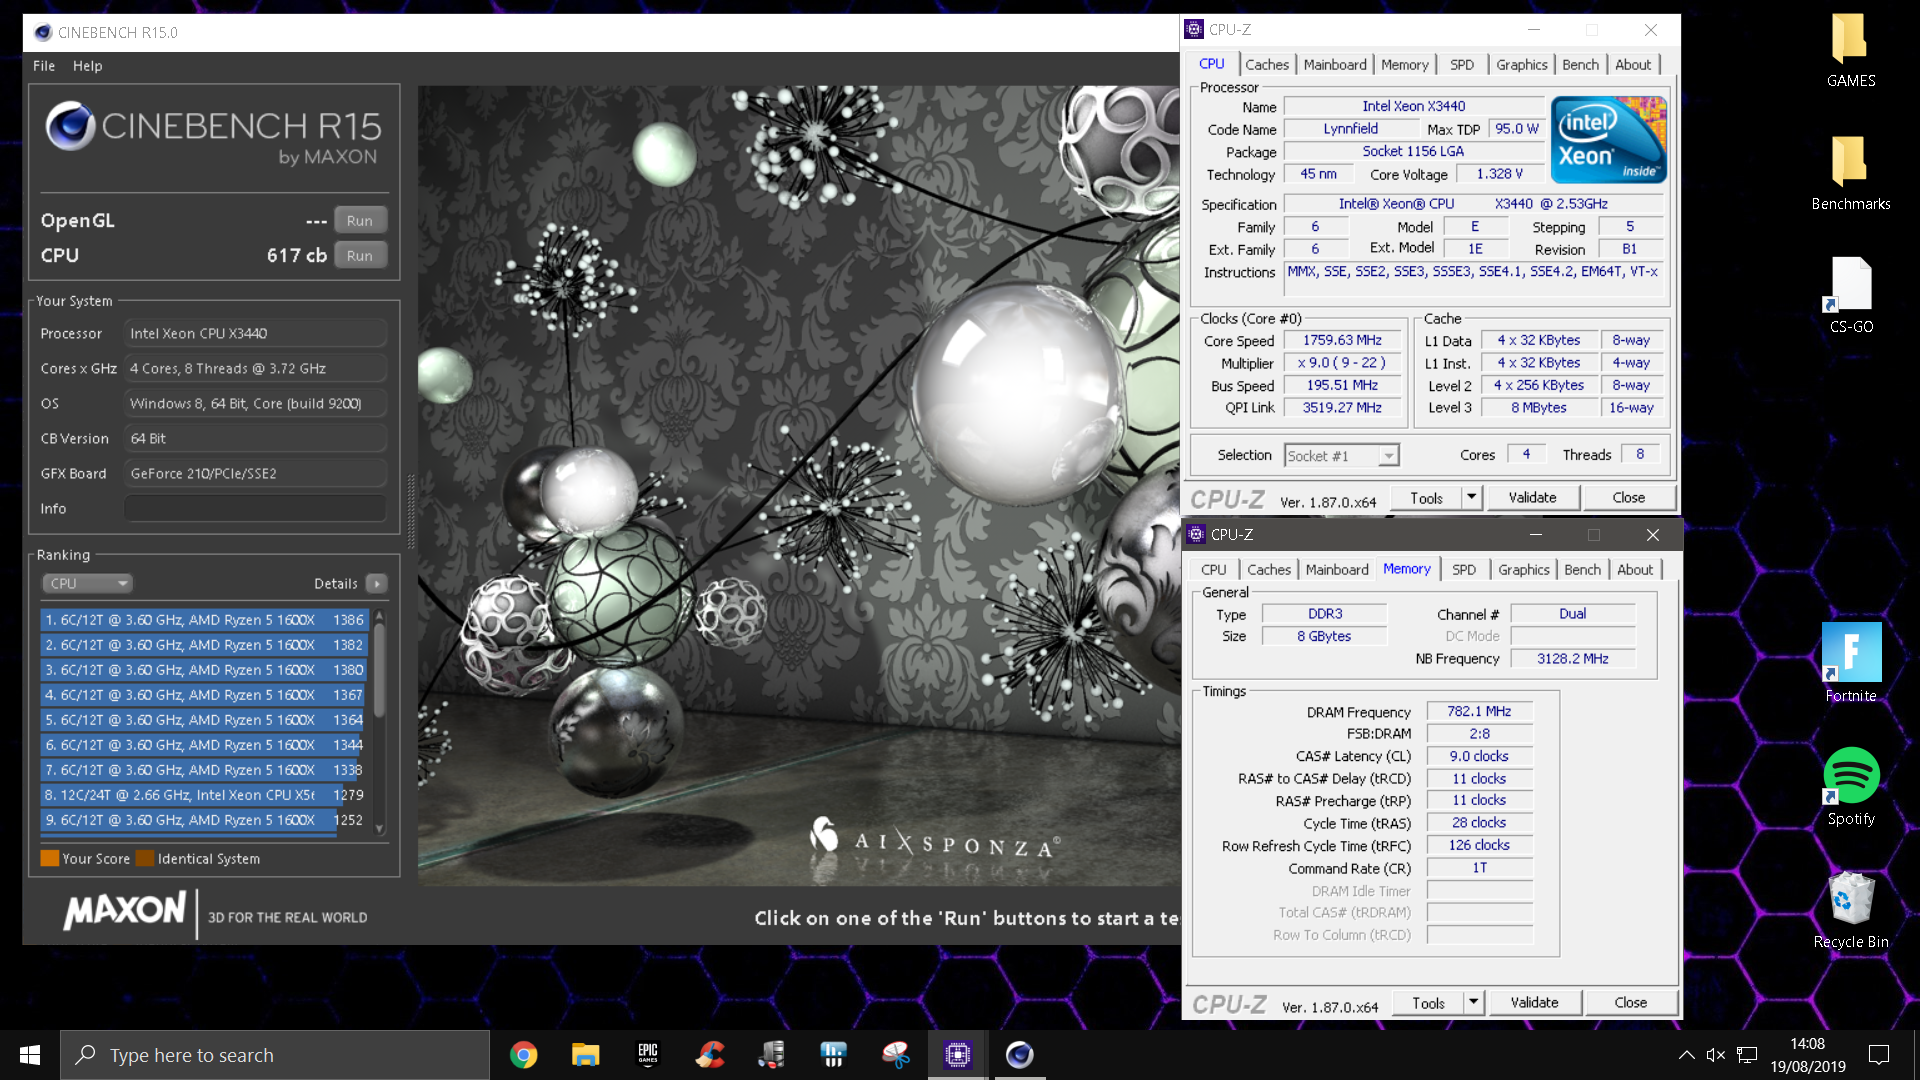The height and width of the screenshot is (1080, 1920).
Task: Click the top CPU-Z window title icon
Action: tap(1194, 30)
